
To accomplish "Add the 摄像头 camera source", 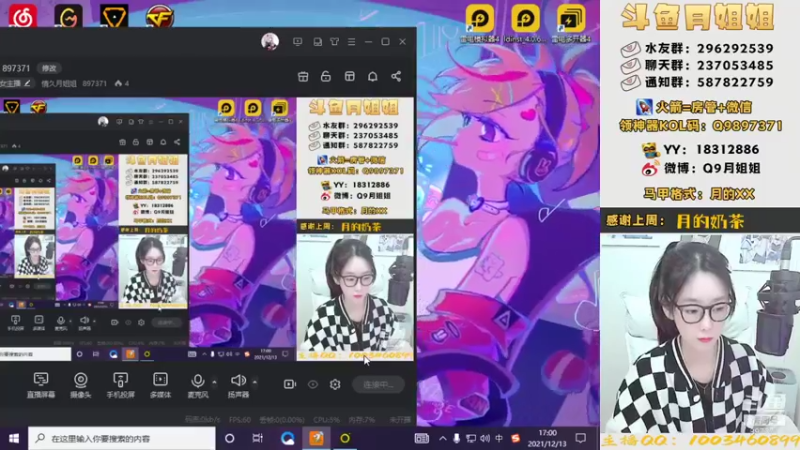I will [x=81, y=385].
